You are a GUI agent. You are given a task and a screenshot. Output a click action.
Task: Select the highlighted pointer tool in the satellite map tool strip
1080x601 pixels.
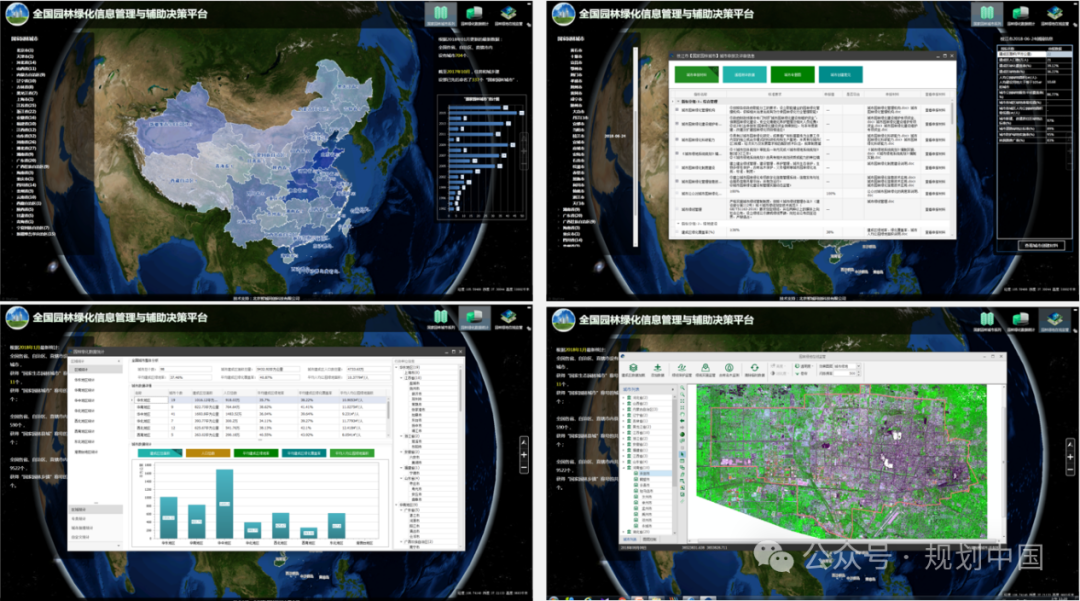tap(683, 455)
